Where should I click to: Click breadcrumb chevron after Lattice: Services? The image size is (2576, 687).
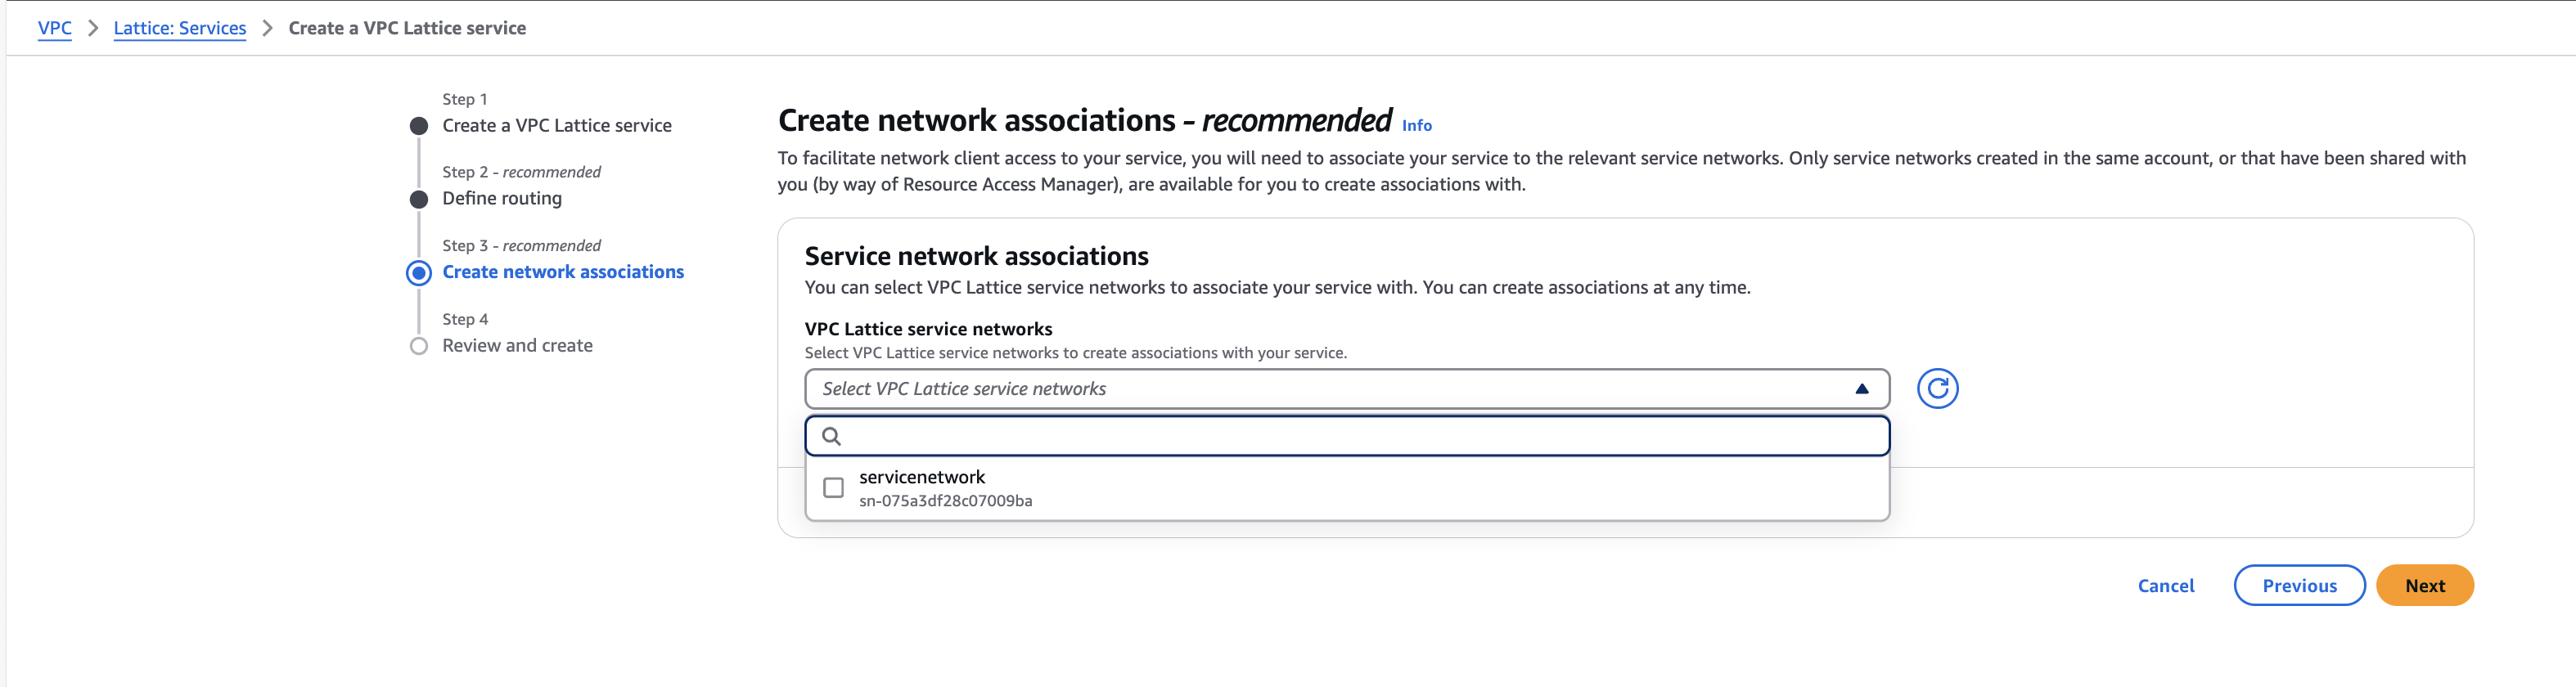coord(267,28)
